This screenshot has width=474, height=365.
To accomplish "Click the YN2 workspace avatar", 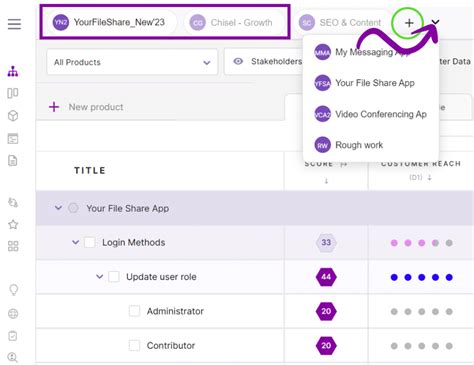I will [x=61, y=22].
